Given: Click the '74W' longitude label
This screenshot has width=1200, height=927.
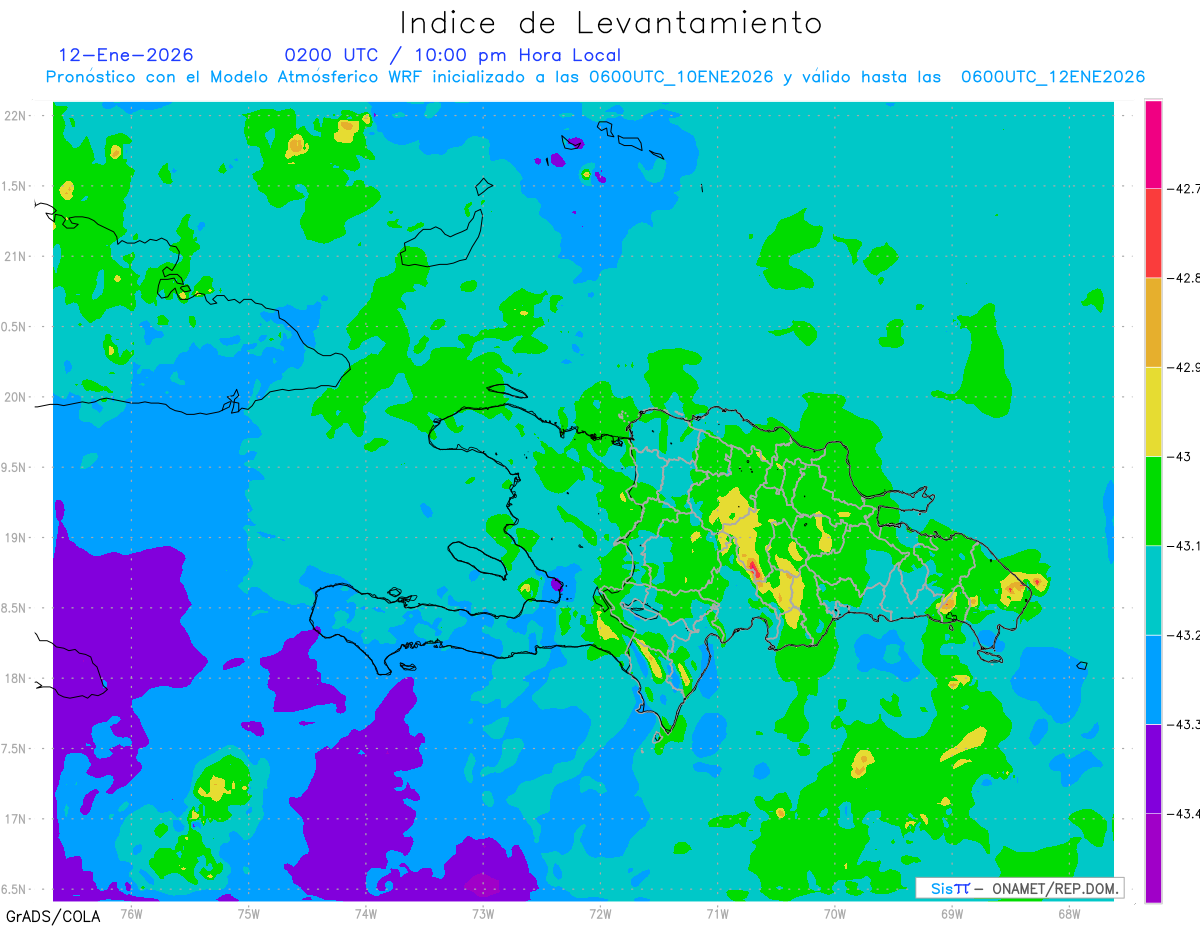Looking at the screenshot, I should 366,913.
